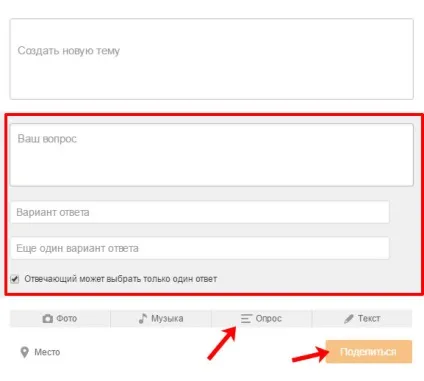Select the Текст tab
424x381 pixels.
point(362,319)
